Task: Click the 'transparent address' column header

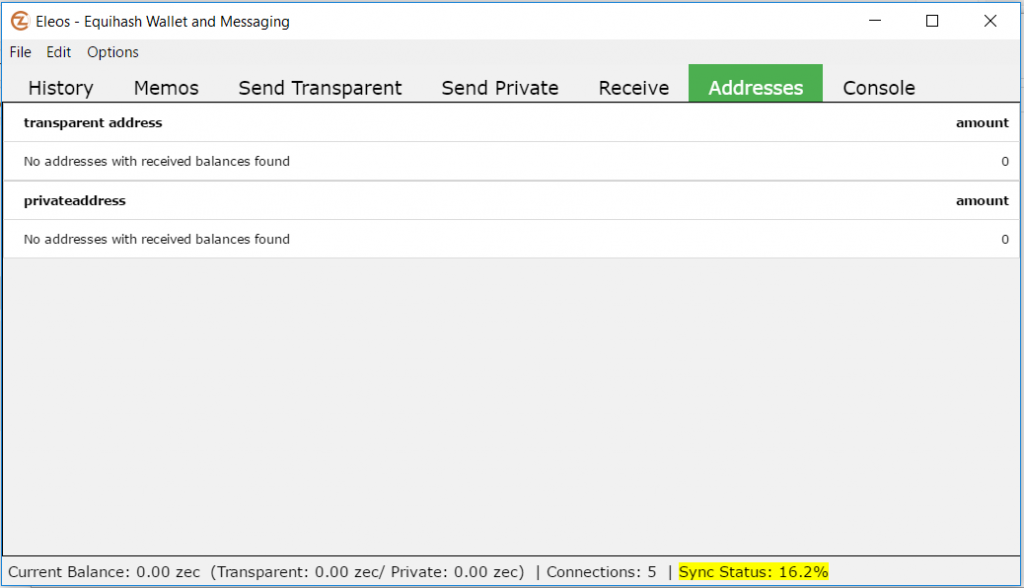Action: [x=93, y=123]
